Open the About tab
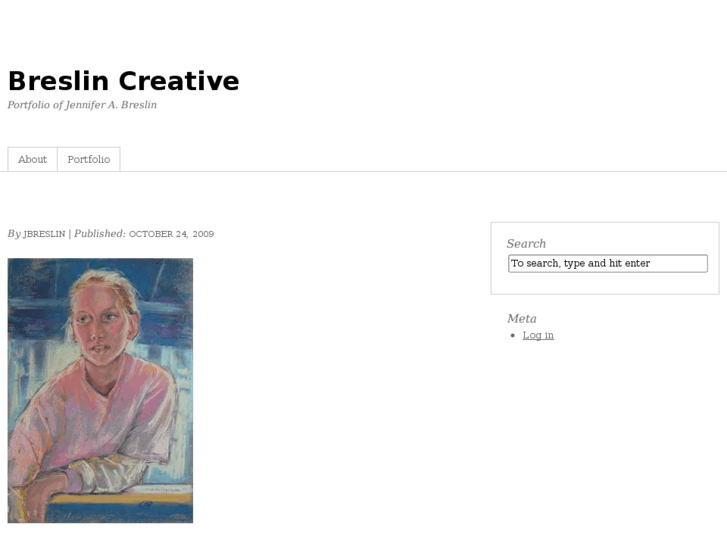Image resolution: width=727 pixels, height=545 pixels. point(32,159)
